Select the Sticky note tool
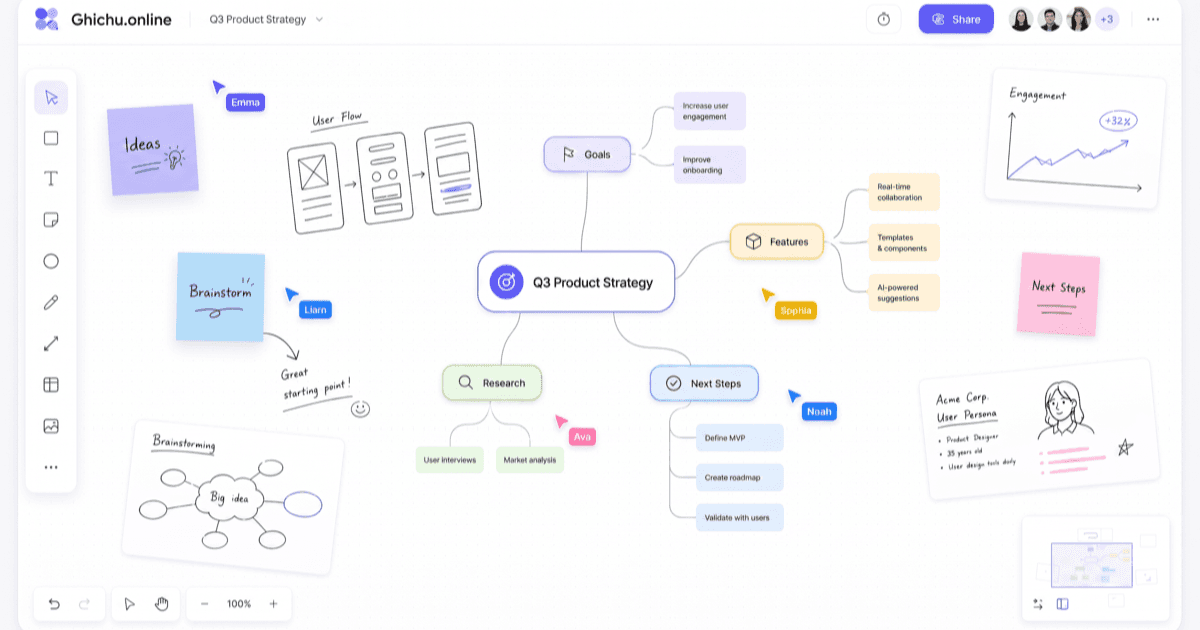Viewport: 1200px width, 630px height. coord(51,220)
